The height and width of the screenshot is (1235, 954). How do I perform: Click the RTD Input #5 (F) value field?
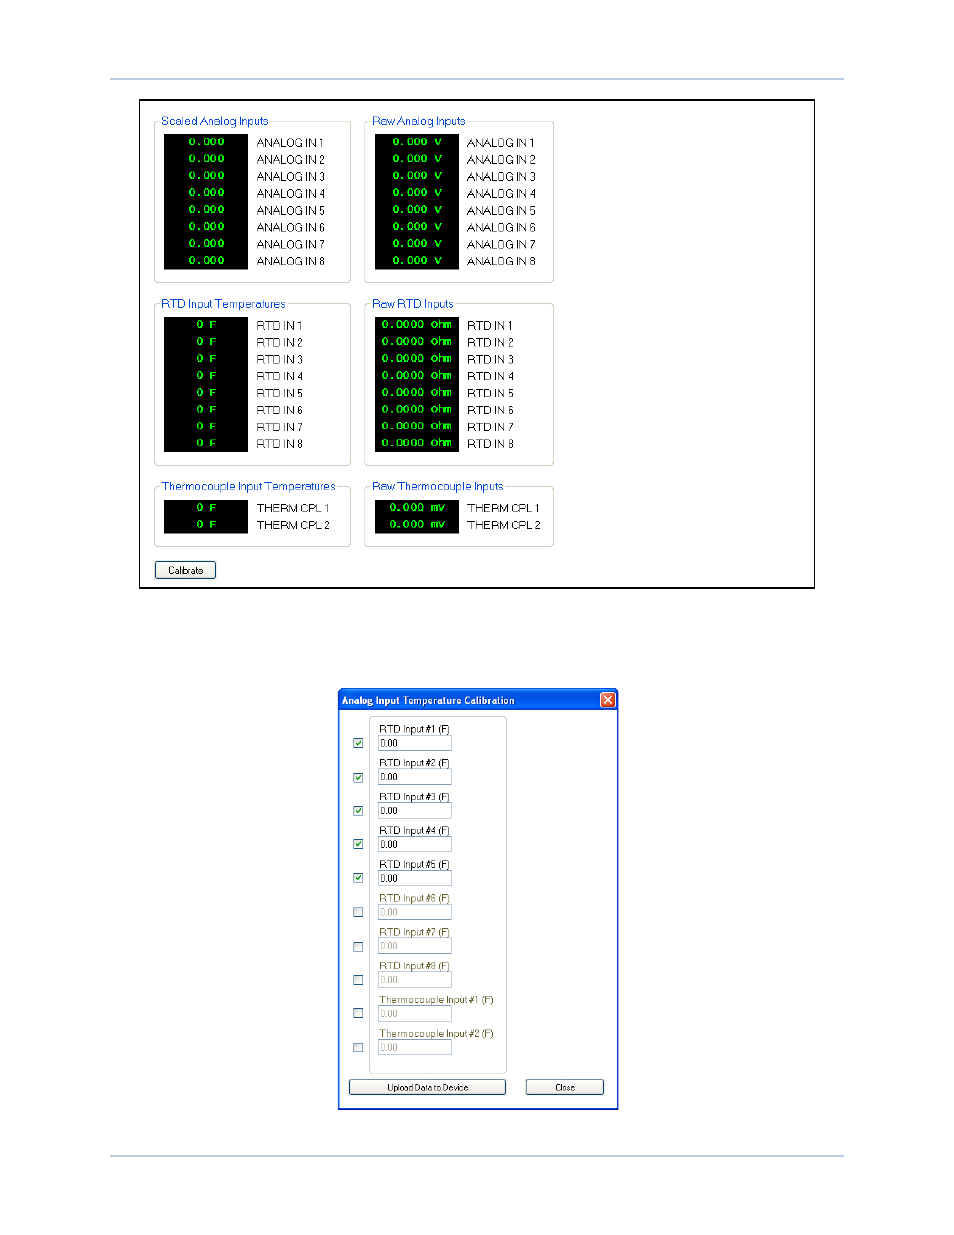pyautogui.click(x=414, y=878)
